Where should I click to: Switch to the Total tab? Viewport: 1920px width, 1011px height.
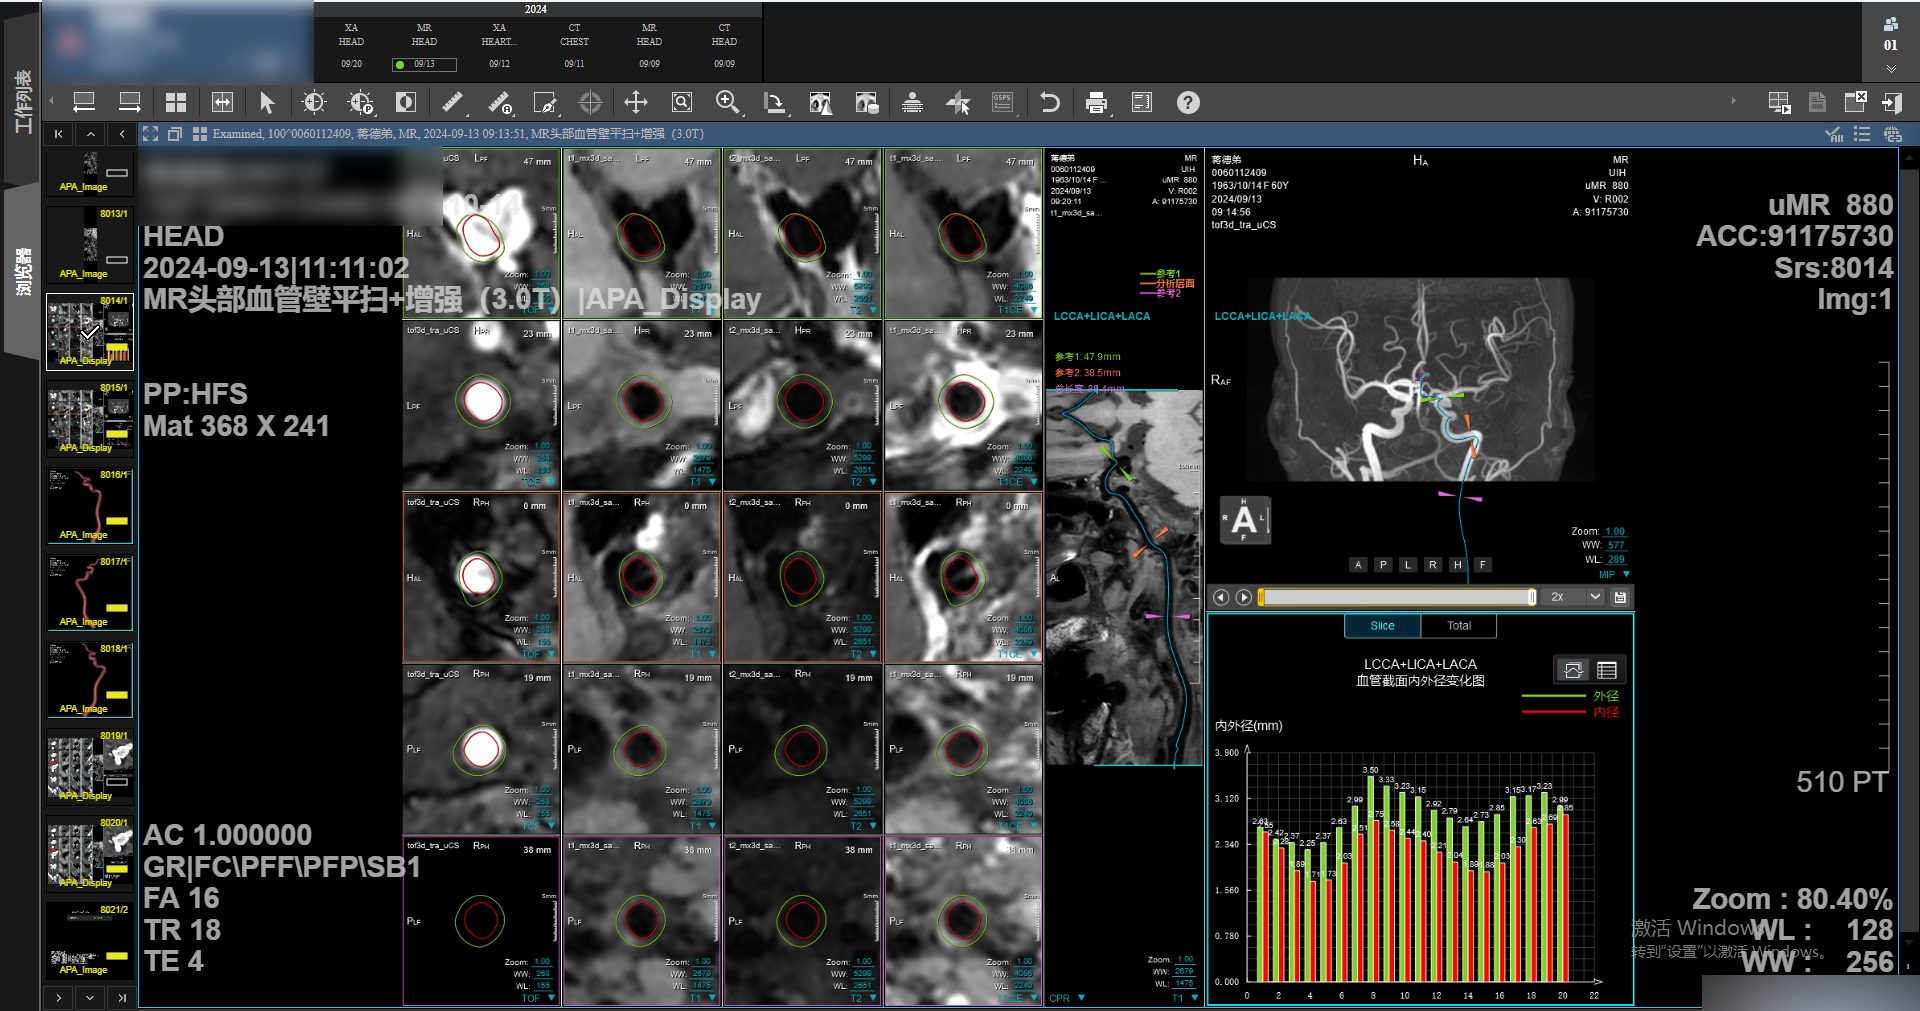click(x=1458, y=626)
